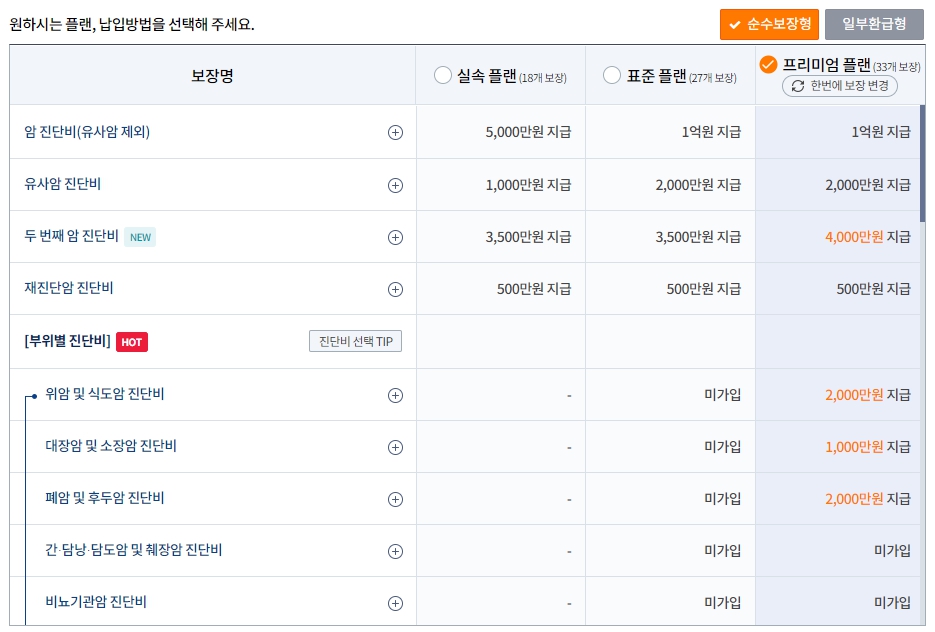Click 표준 플랜 미가입 for 비뇨기관암
This screenshot has width=935, height=632.
pos(723,602)
